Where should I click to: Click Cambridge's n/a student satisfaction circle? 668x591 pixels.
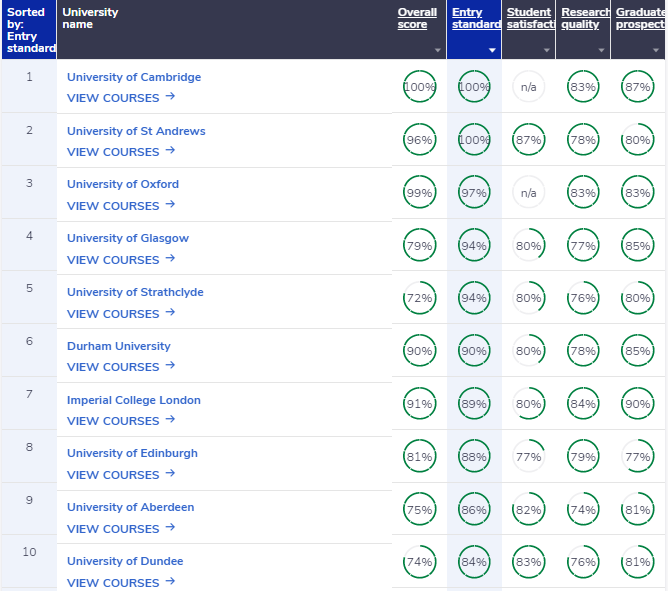pos(529,86)
